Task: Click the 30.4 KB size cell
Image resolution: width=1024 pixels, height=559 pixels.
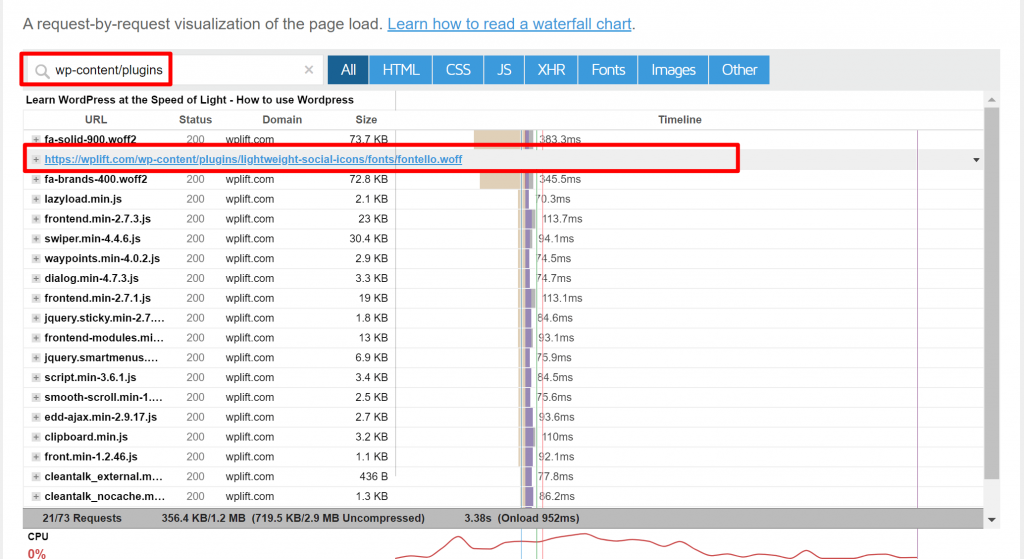Action: (368, 238)
